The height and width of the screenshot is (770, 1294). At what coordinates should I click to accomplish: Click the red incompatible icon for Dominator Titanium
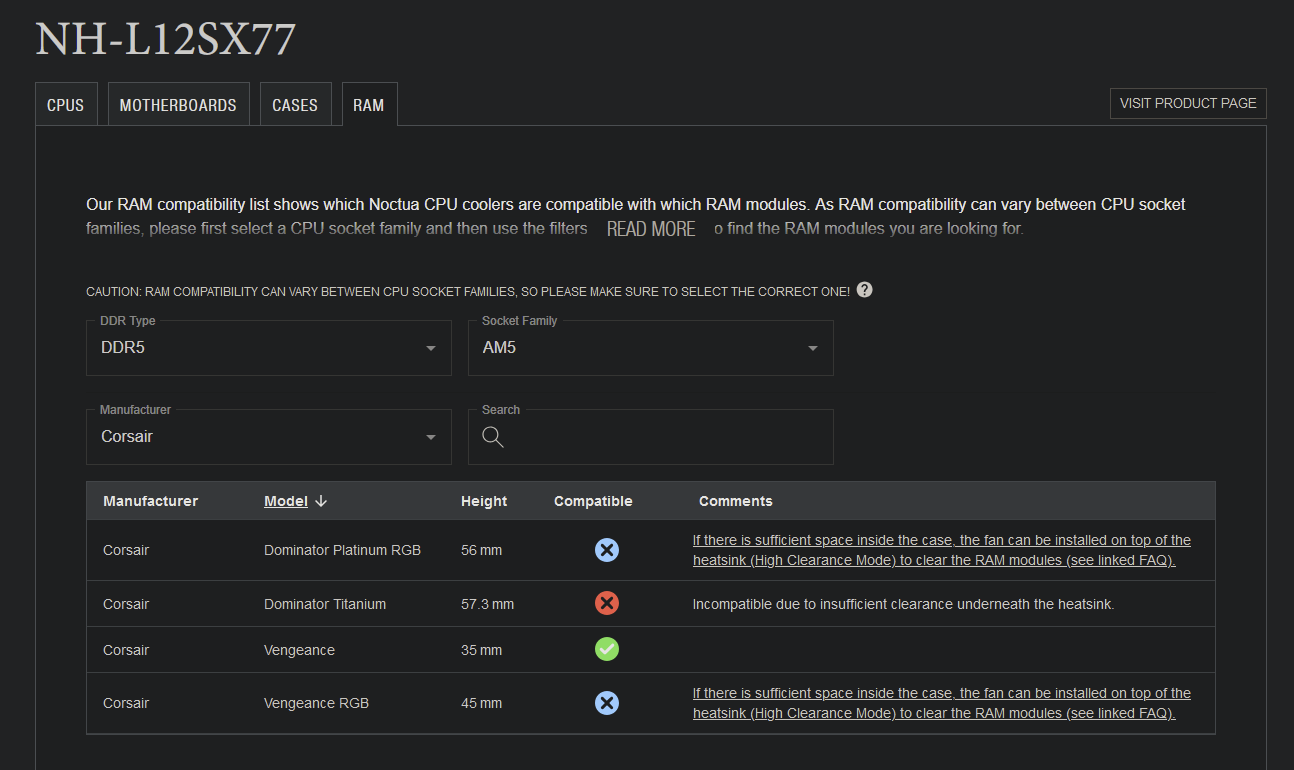(x=607, y=603)
